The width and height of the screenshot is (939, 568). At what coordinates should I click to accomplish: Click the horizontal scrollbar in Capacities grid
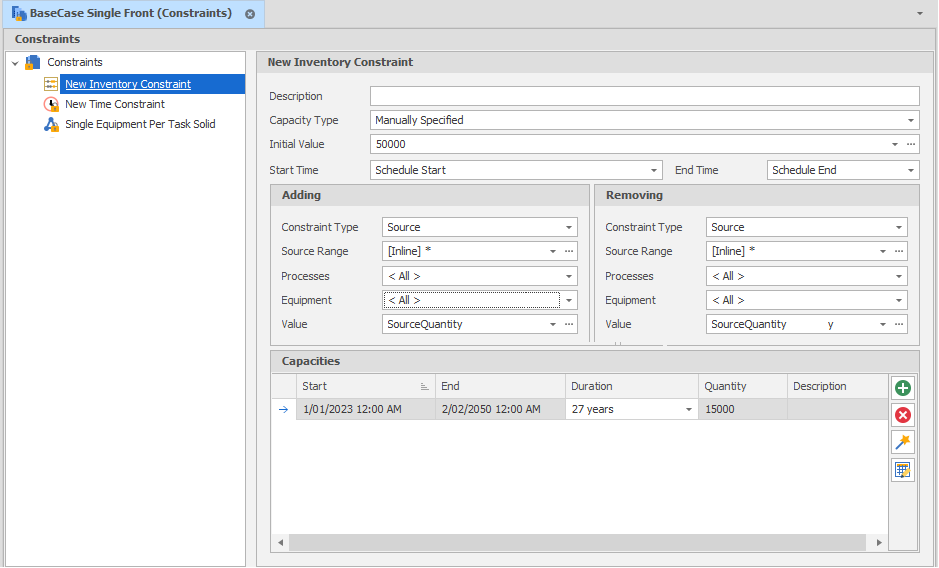(578, 542)
